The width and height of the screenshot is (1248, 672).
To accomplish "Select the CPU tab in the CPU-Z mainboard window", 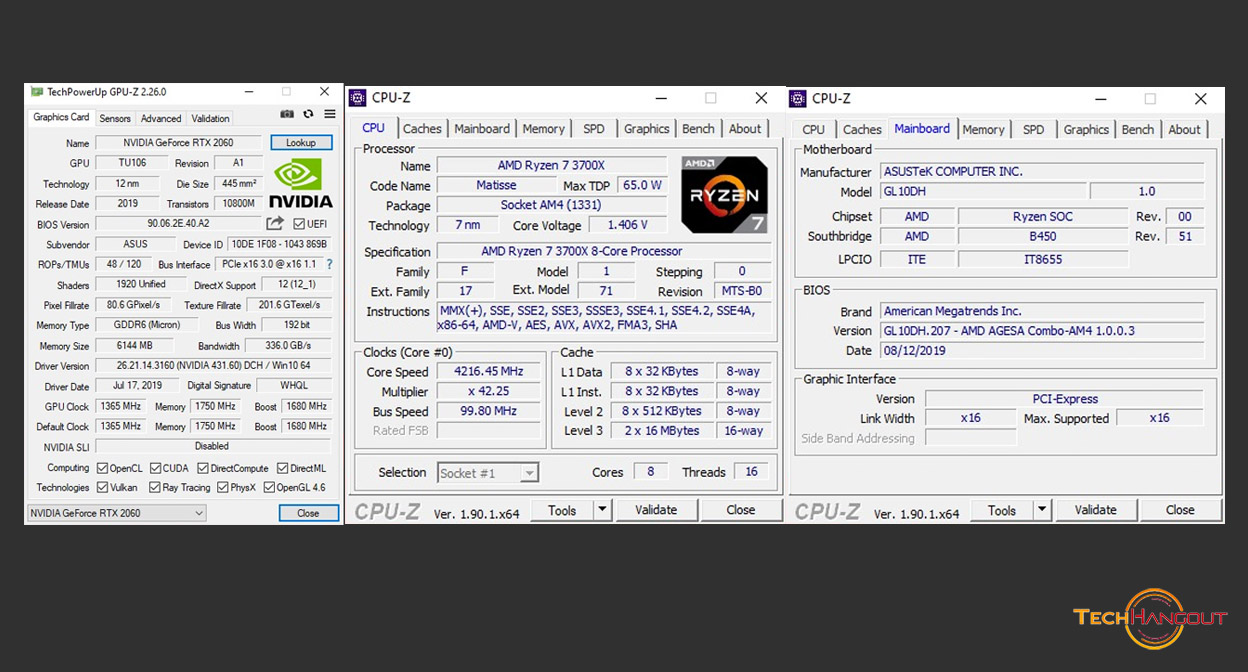I will pyautogui.click(x=814, y=130).
